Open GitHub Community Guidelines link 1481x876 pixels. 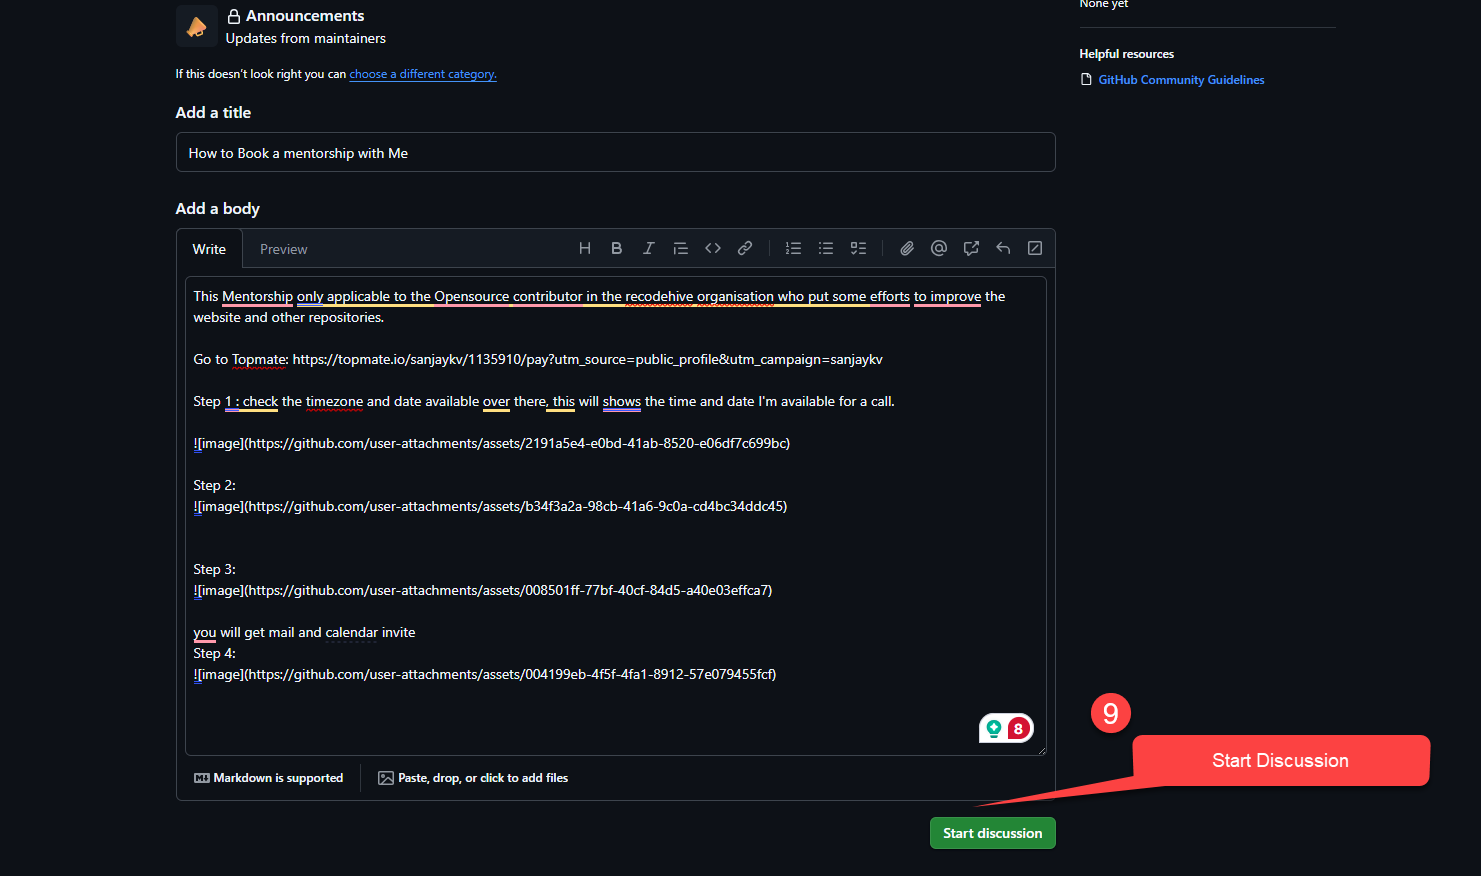tap(1181, 80)
